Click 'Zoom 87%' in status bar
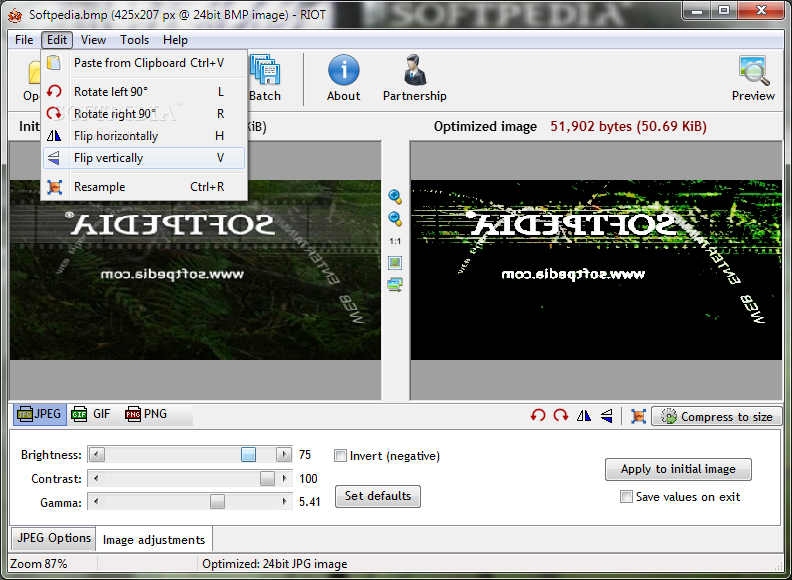 tap(38, 564)
